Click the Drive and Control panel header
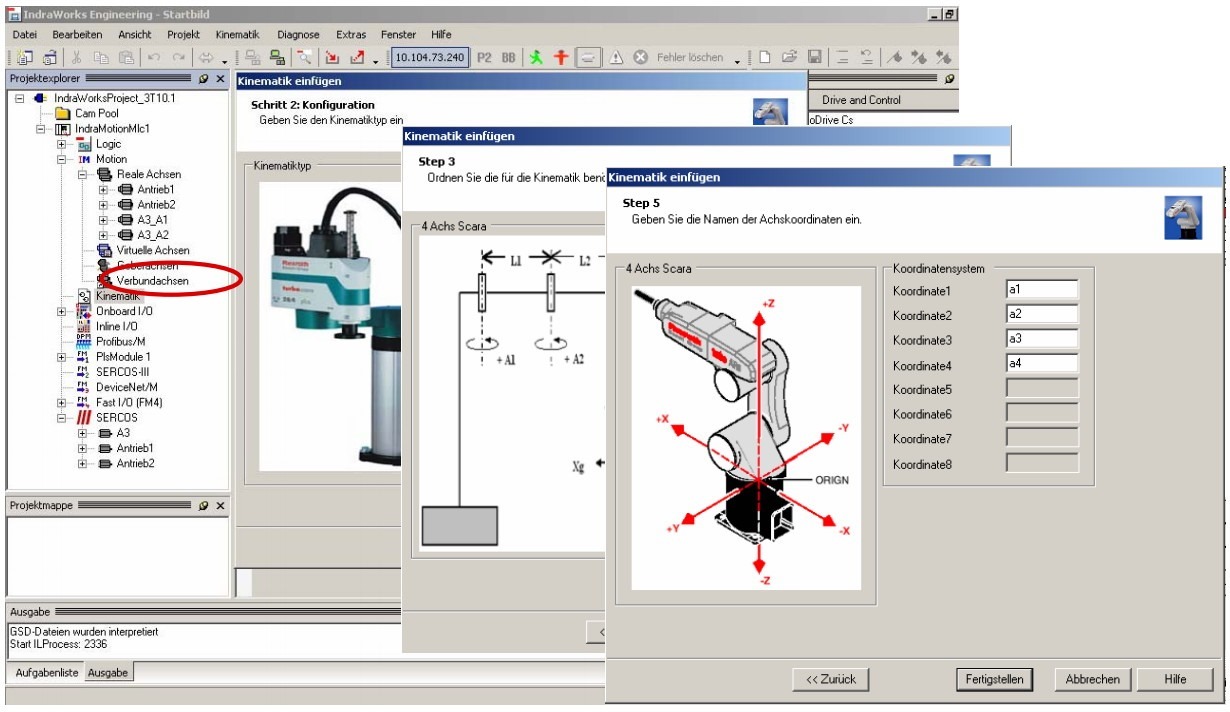This screenshot has width=1230, height=712. click(861, 100)
